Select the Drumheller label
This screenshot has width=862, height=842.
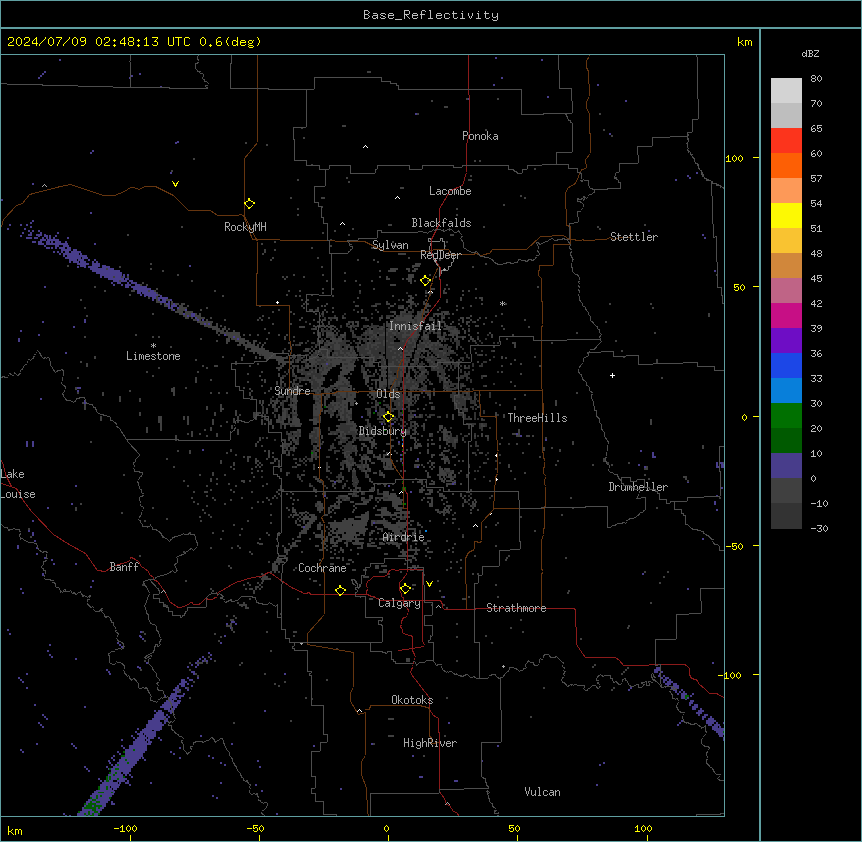[x=638, y=487]
